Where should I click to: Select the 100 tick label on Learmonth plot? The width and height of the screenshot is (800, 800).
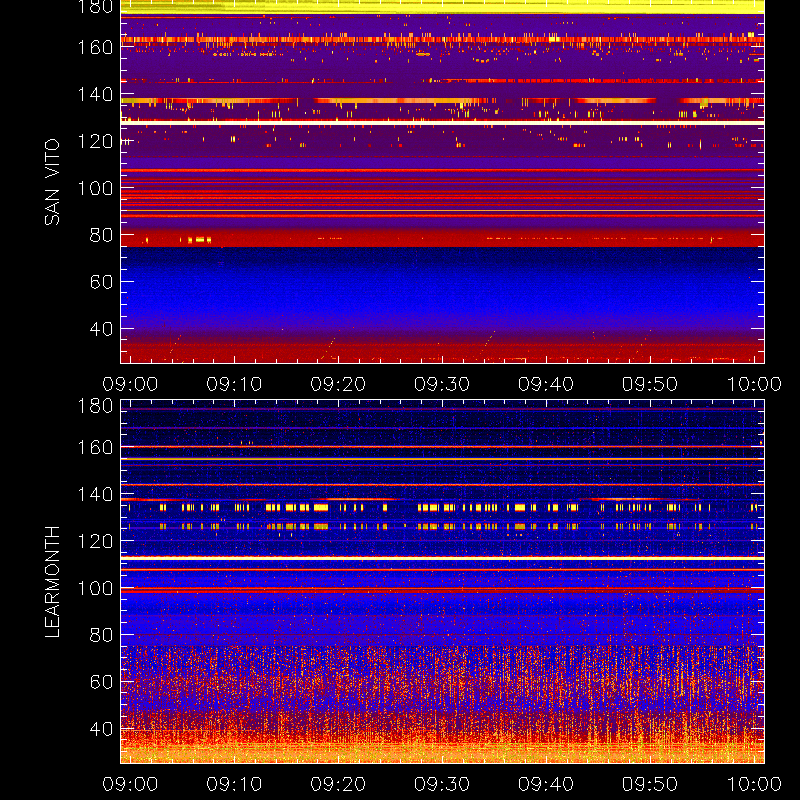point(95,588)
